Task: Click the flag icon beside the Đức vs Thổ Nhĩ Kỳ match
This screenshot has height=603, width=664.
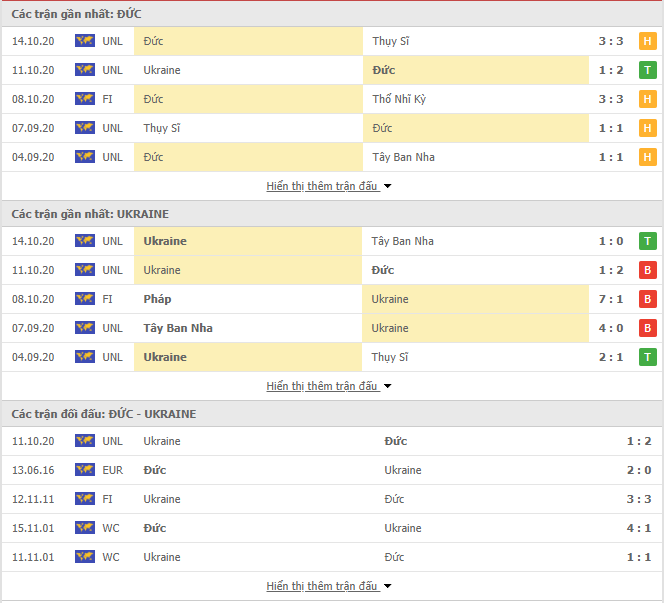Action: tap(85, 99)
